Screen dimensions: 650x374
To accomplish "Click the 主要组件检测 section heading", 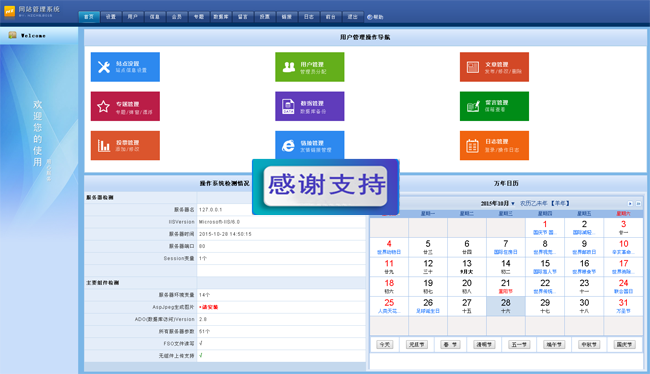I will click(x=102, y=283).
